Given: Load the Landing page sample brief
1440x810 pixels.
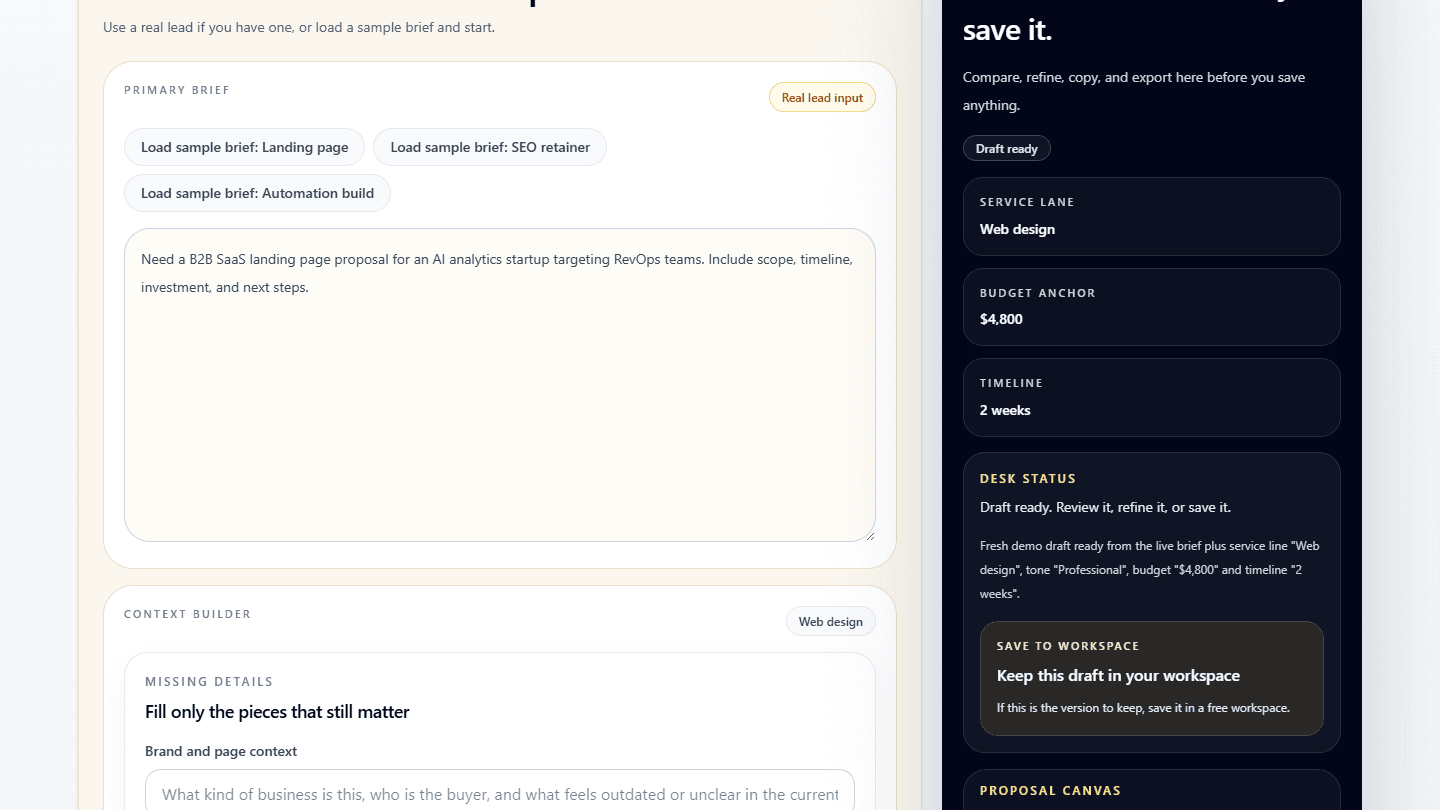Looking at the screenshot, I should coord(244,147).
